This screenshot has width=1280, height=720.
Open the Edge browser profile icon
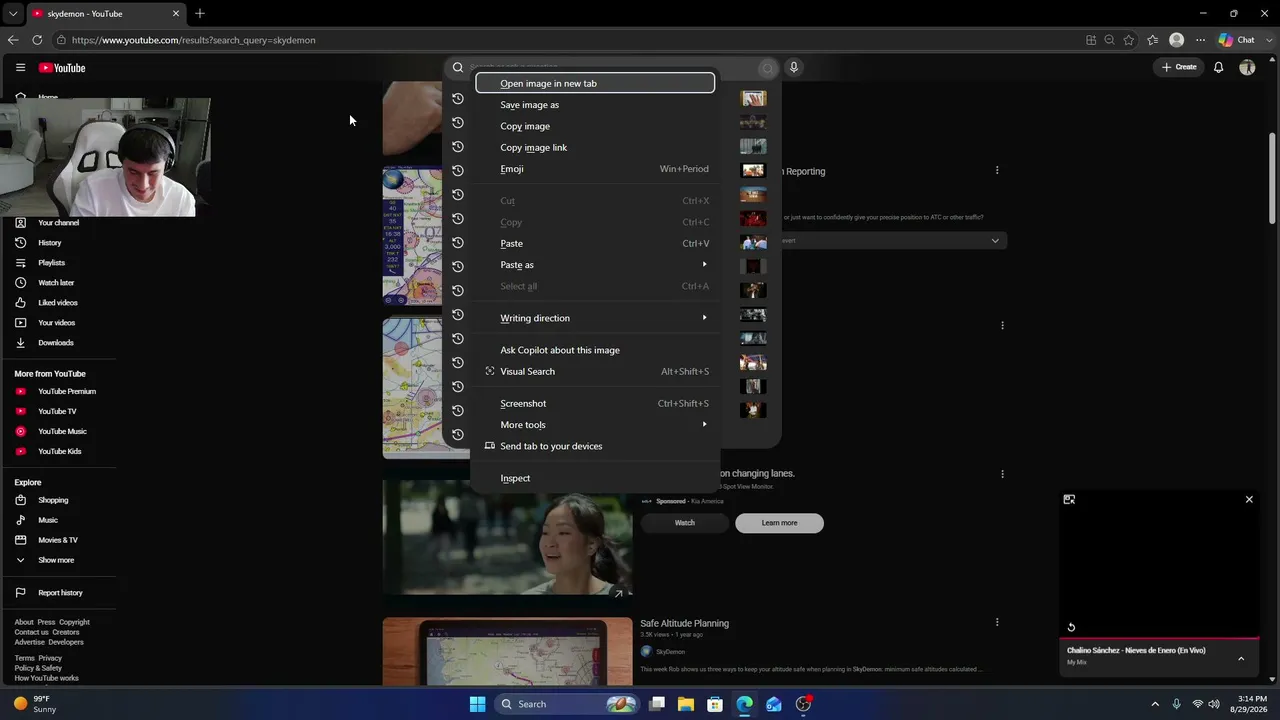pyautogui.click(x=1177, y=40)
